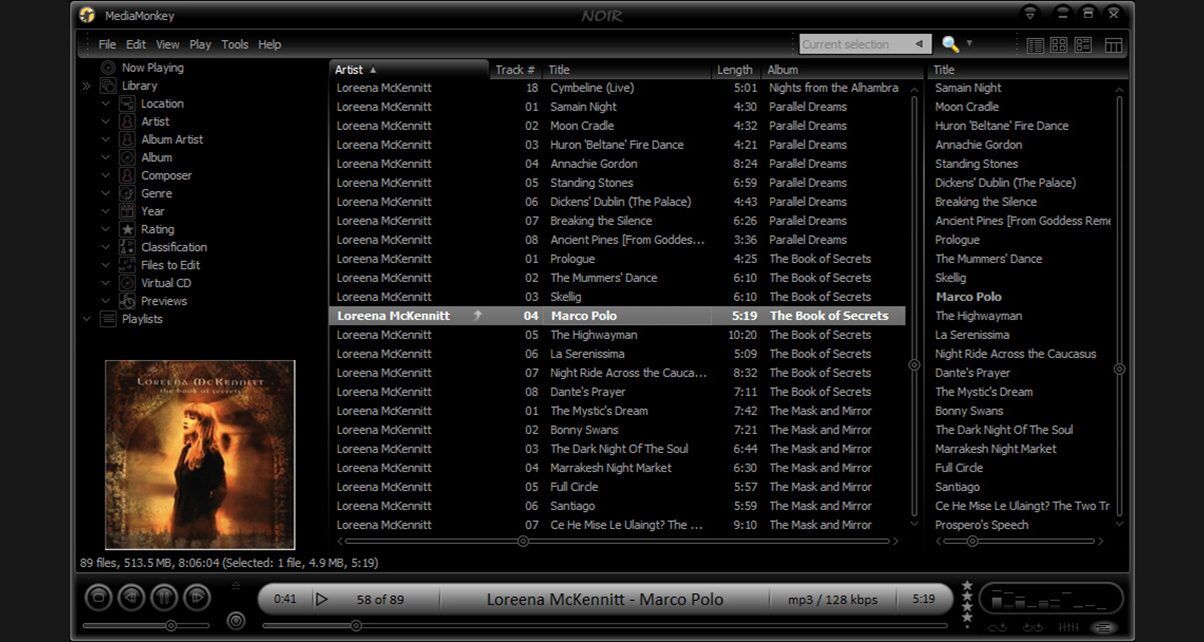
Task: Expand the Album Artist tree node
Action: coord(105,140)
